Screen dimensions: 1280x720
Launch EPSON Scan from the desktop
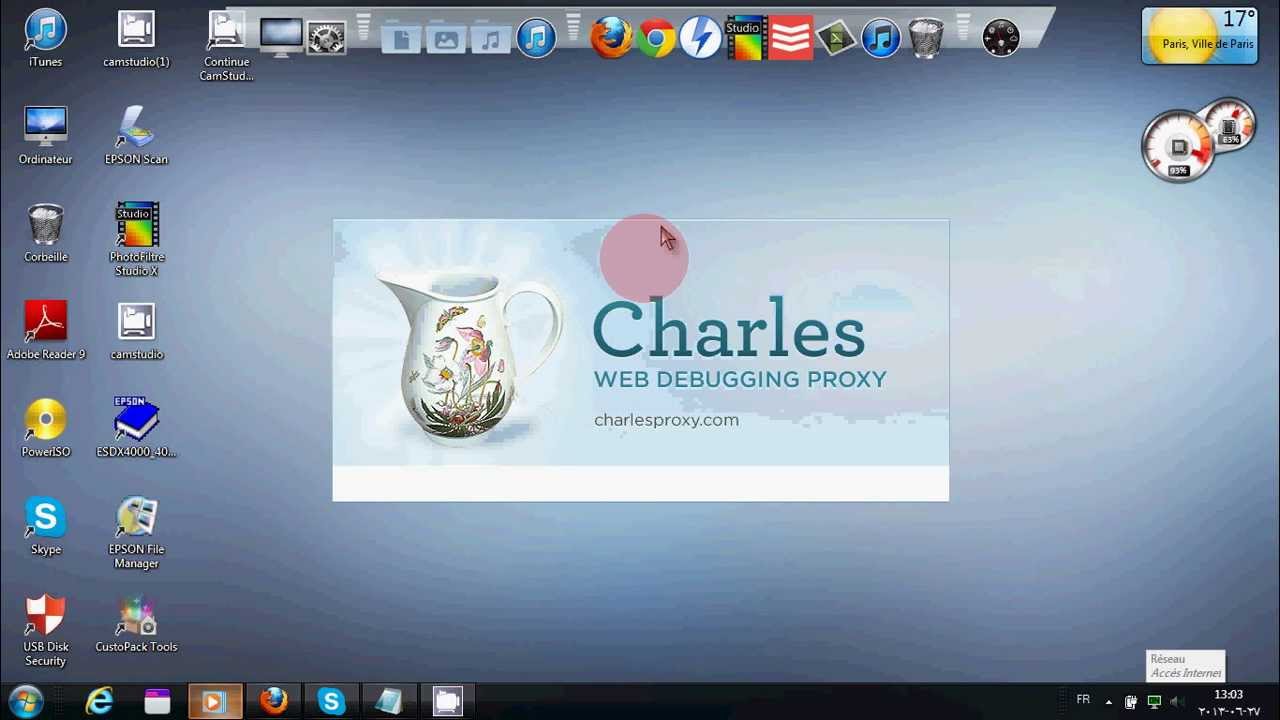click(136, 135)
